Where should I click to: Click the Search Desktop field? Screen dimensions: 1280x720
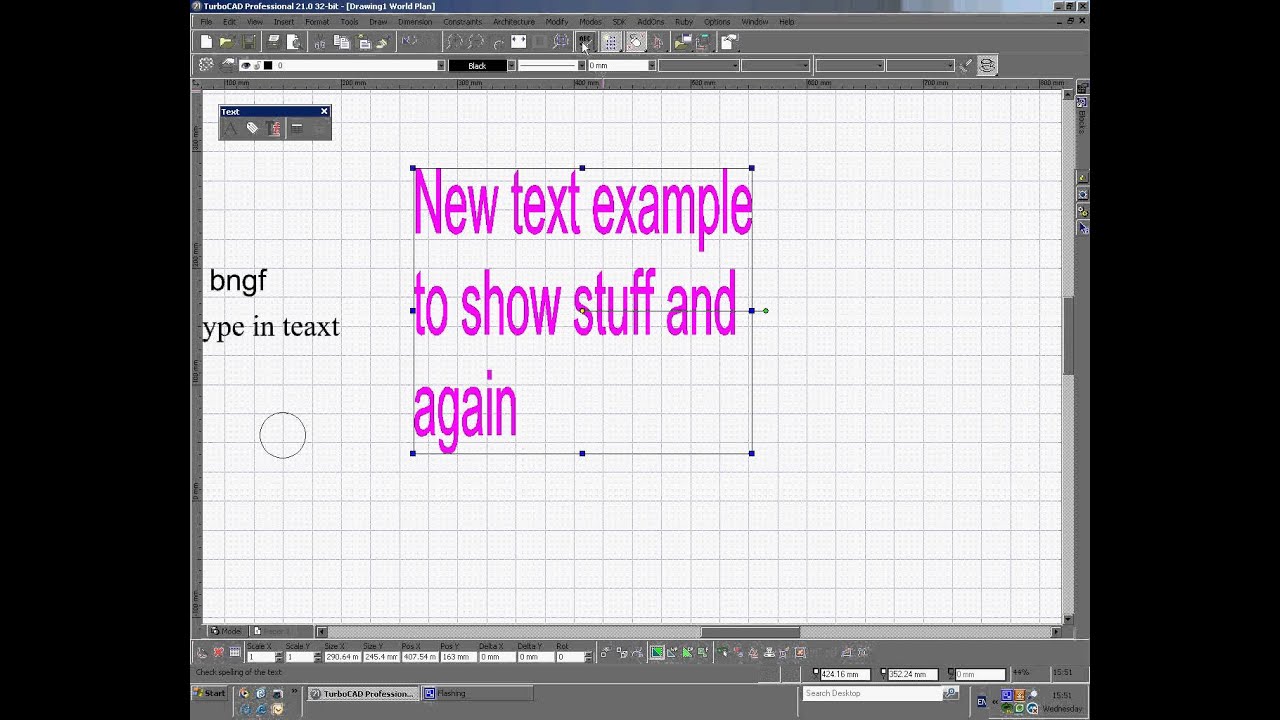pos(872,693)
